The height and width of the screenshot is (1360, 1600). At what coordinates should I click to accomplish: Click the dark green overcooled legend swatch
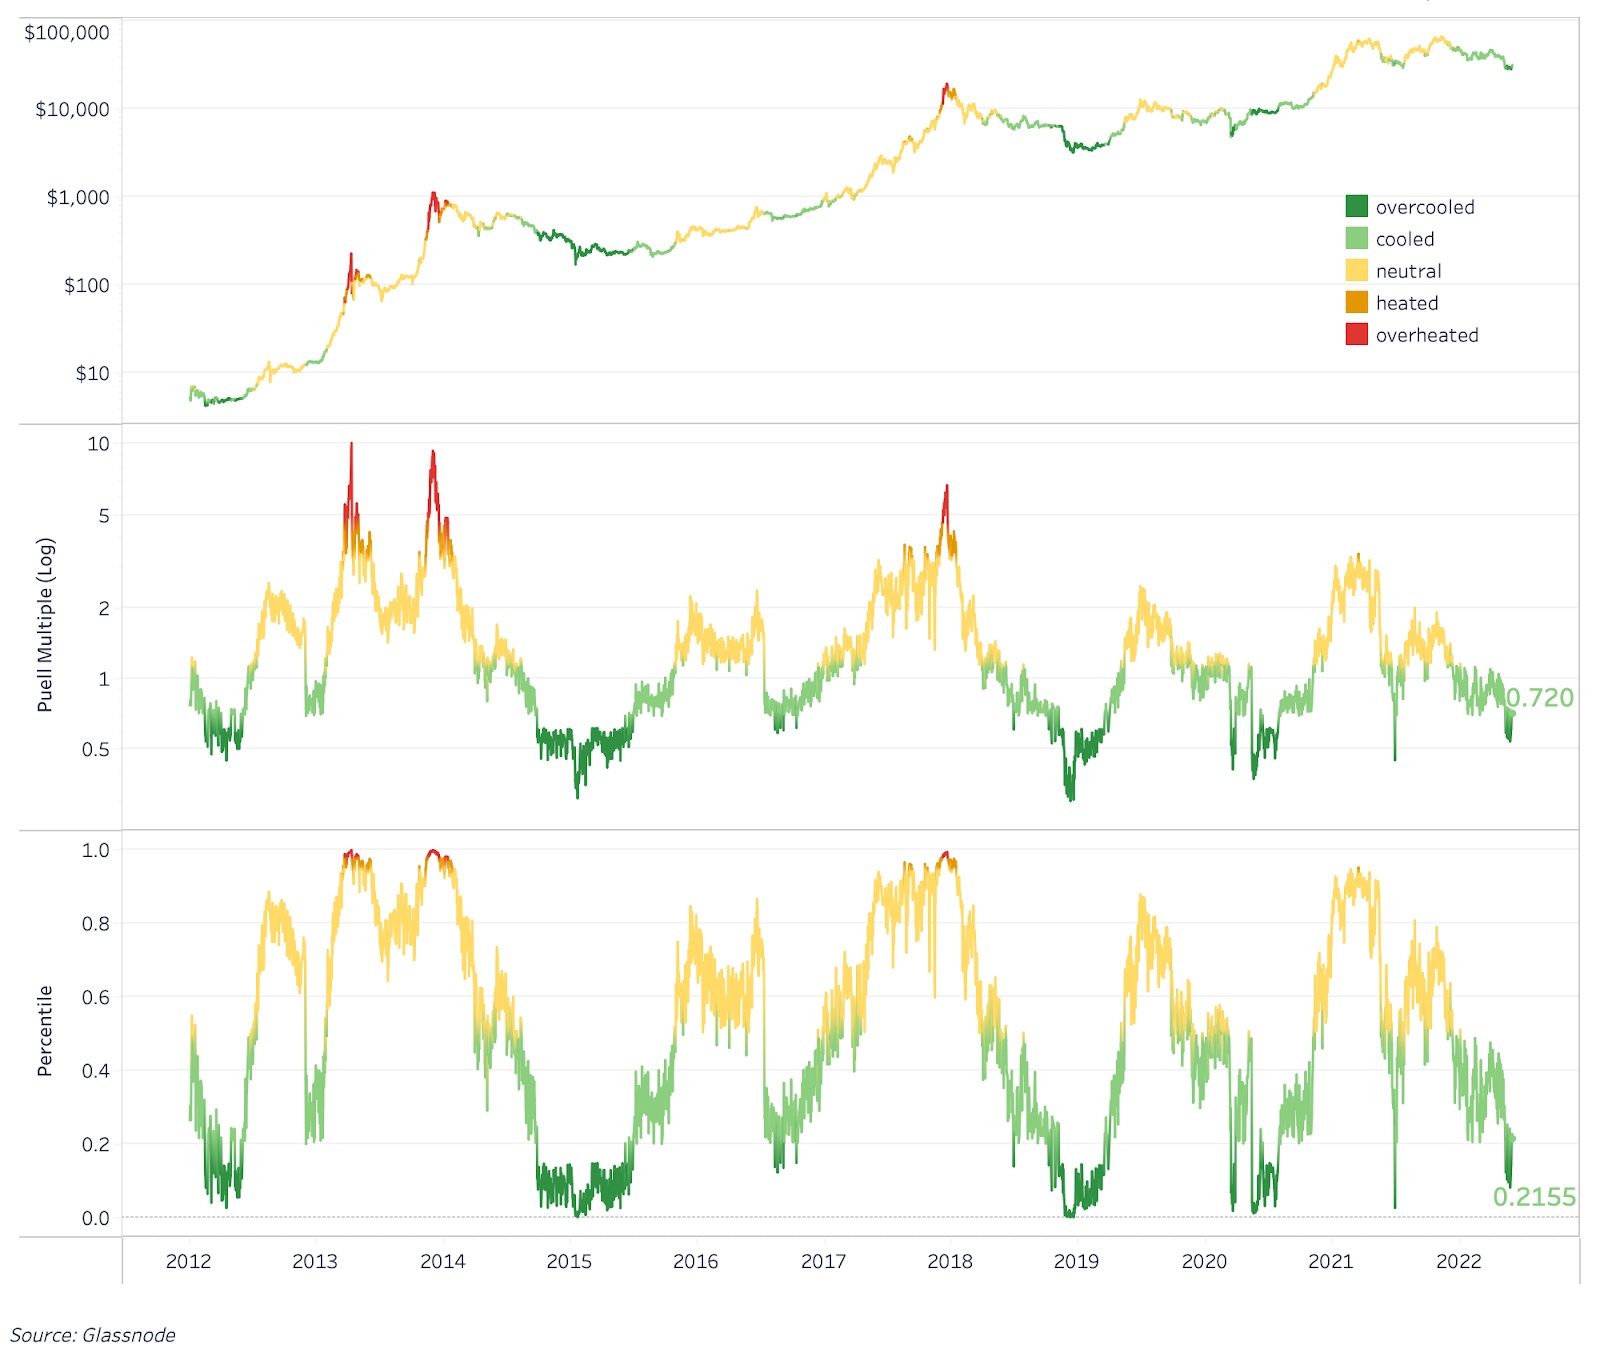pos(1356,207)
